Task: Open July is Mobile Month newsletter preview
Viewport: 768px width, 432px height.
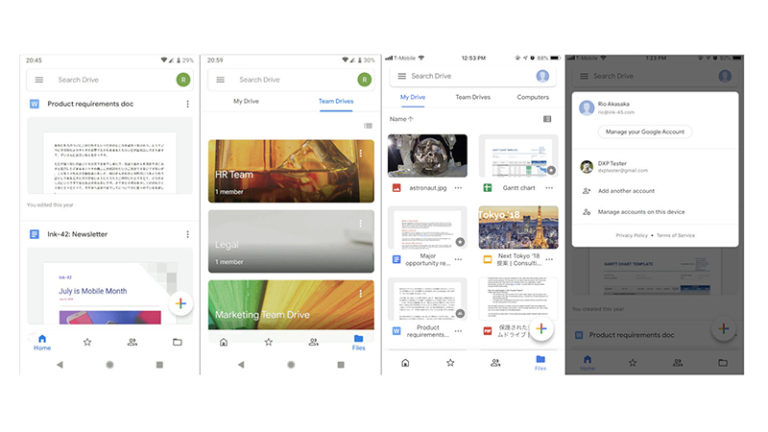Action: (110, 286)
